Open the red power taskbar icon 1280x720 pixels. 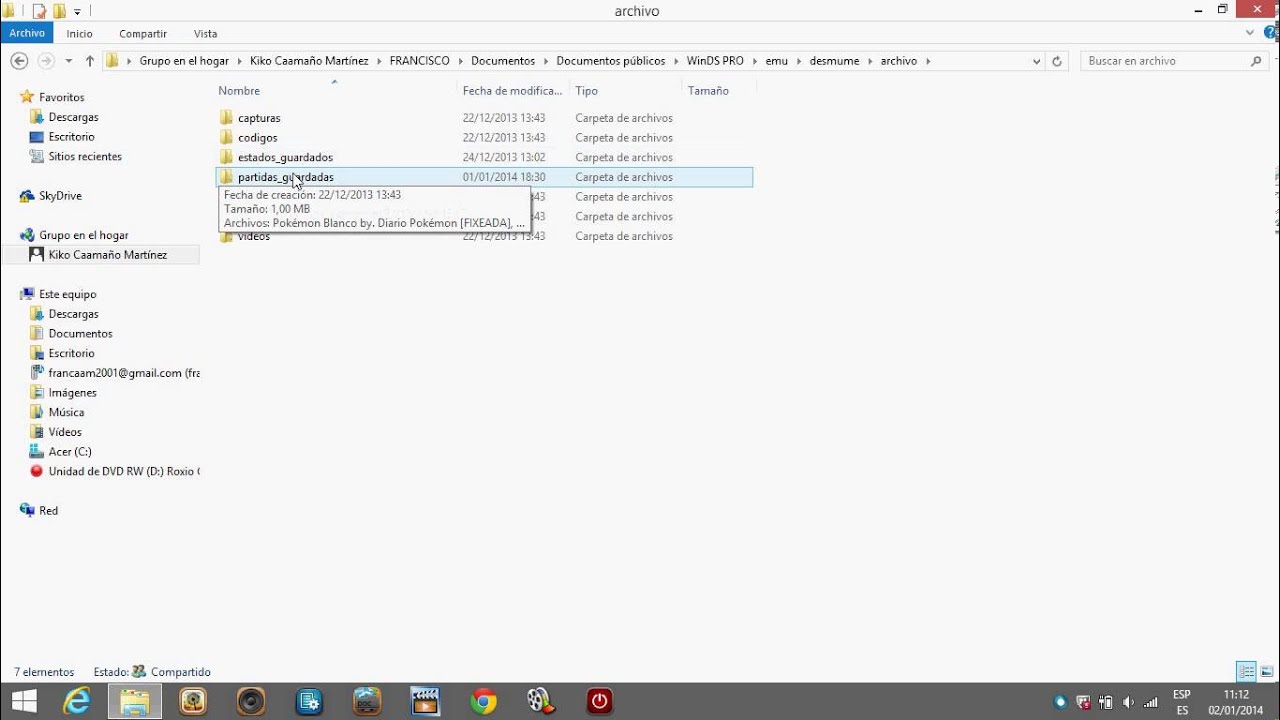tap(599, 701)
